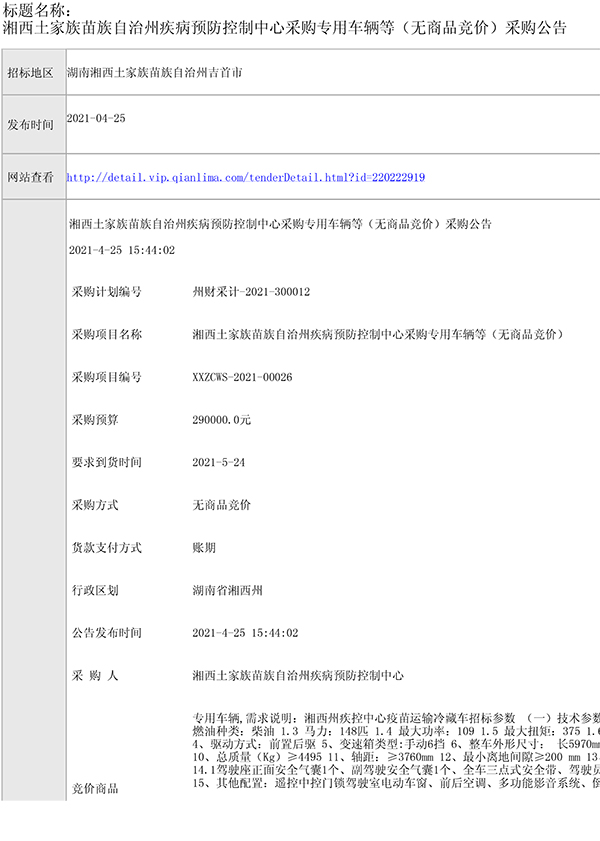Click the 招标地区 header cell

tap(34, 72)
